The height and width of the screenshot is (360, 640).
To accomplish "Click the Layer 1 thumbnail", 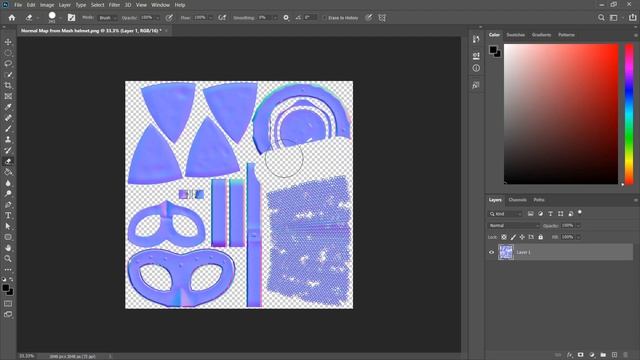I will [x=506, y=252].
